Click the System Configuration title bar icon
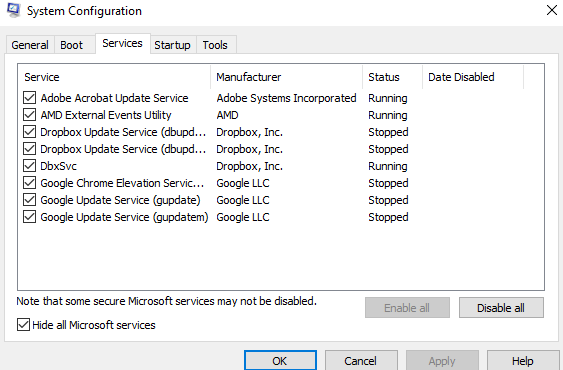 coord(13,10)
